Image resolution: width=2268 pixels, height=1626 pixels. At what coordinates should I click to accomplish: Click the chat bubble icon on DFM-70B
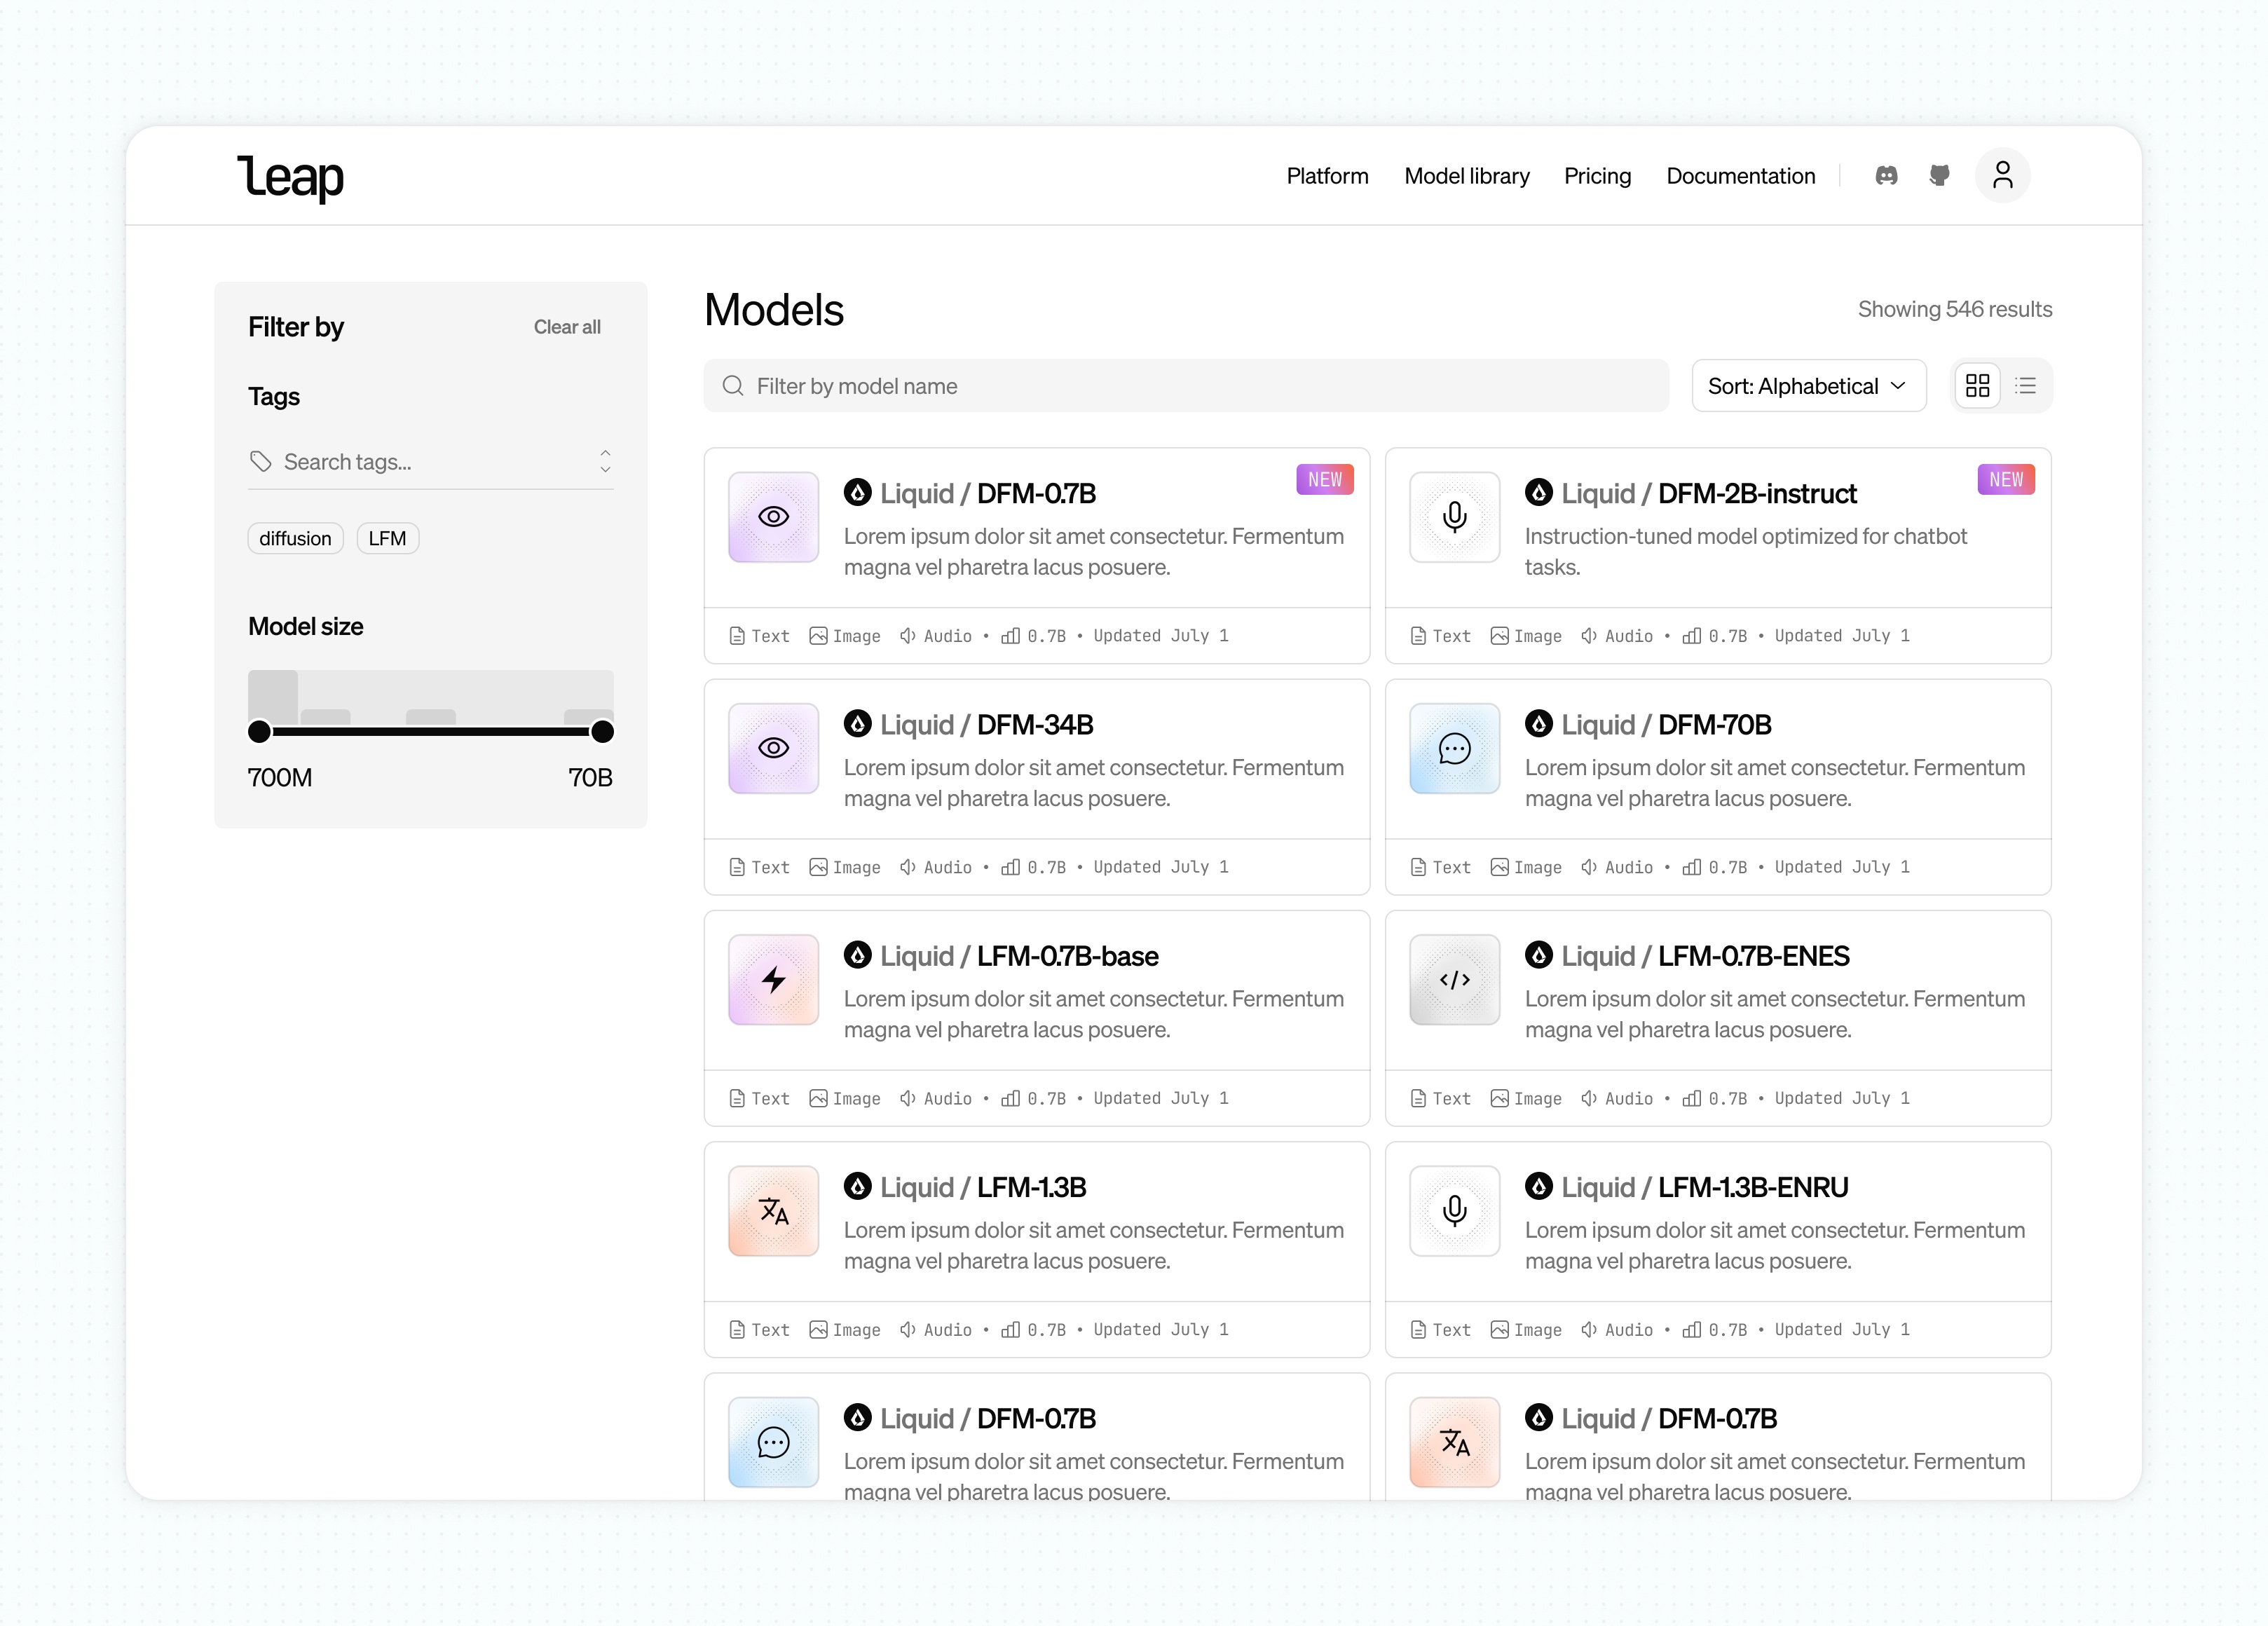click(x=1454, y=748)
